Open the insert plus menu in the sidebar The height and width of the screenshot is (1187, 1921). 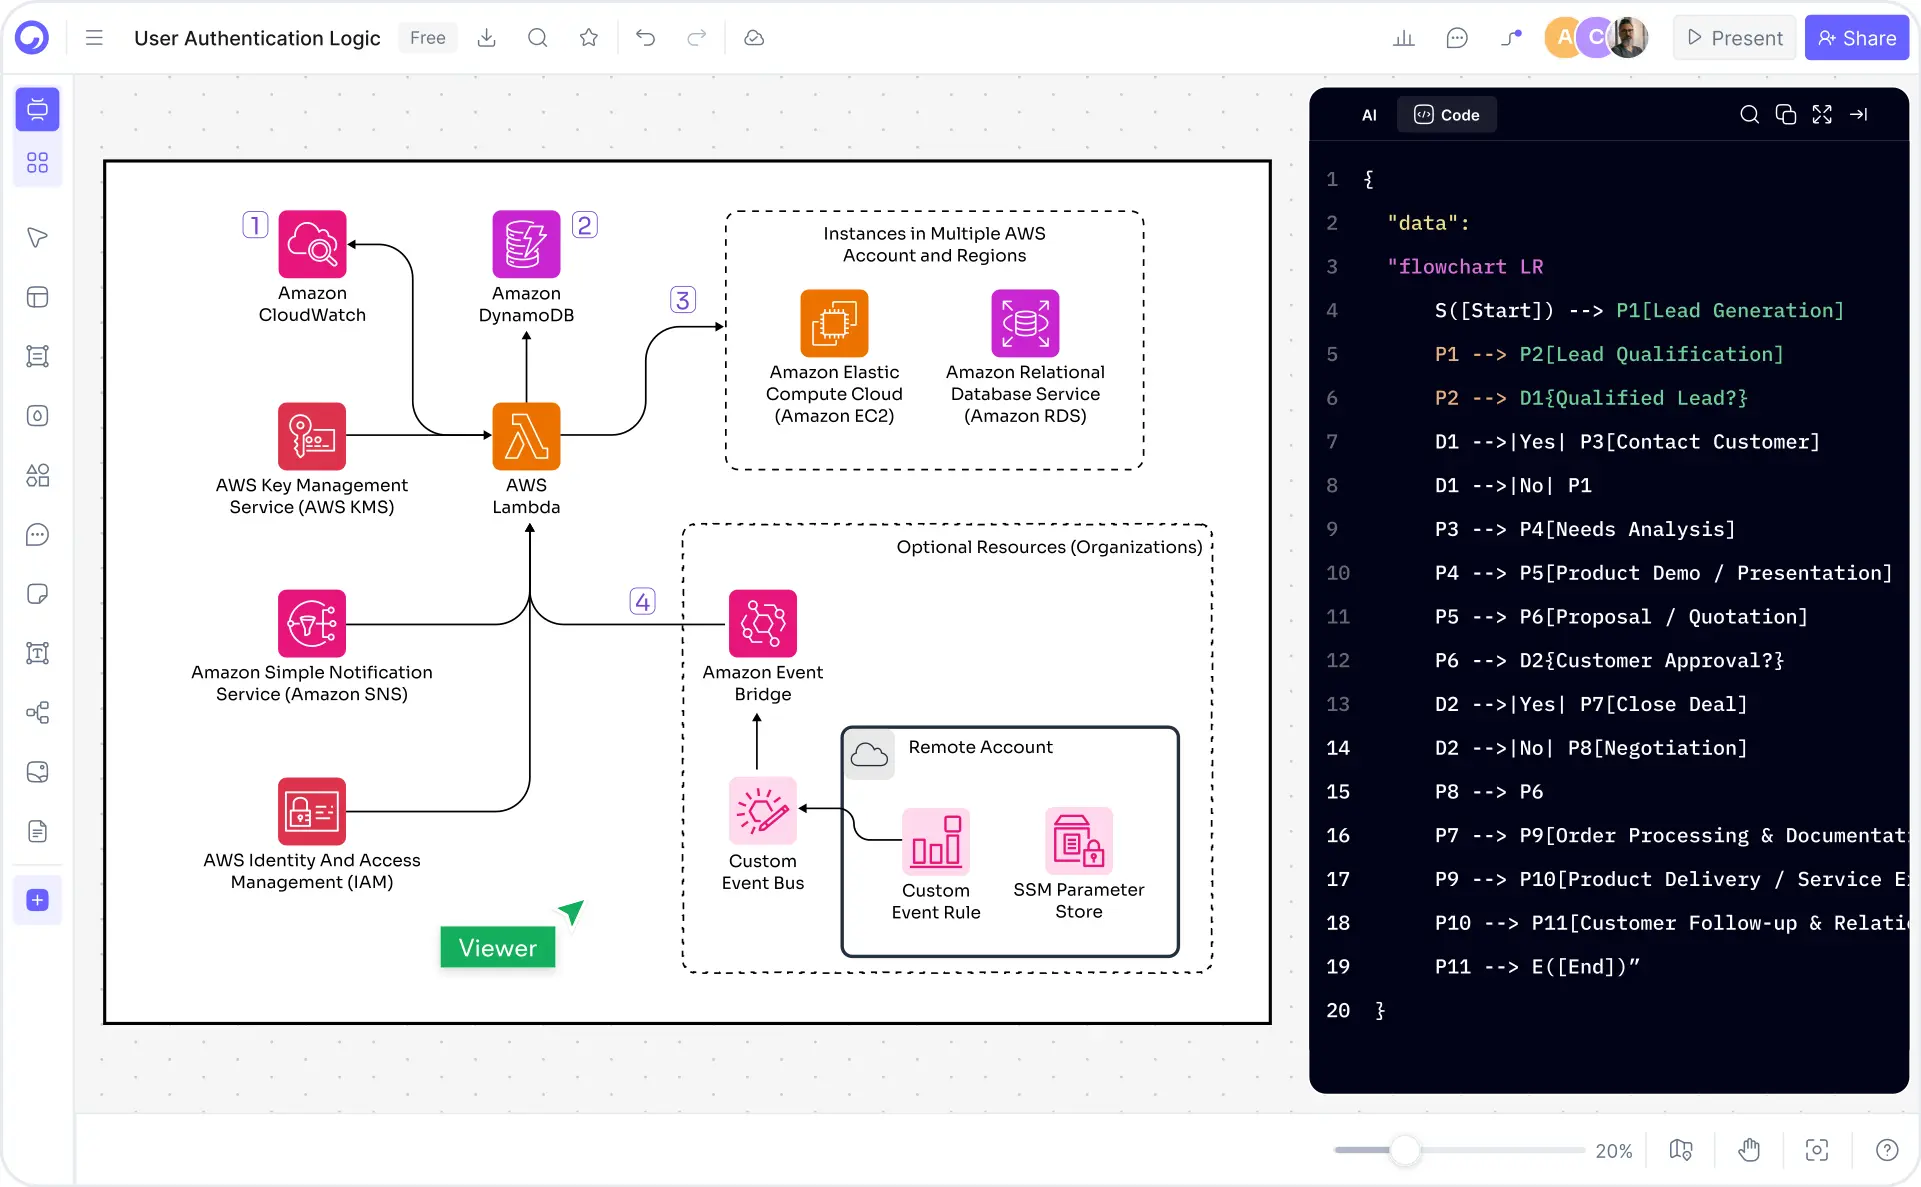(x=37, y=900)
